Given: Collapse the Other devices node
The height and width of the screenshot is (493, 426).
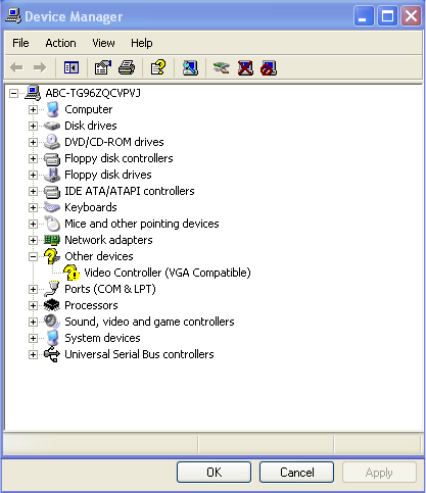Looking at the screenshot, I should [33, 256].
